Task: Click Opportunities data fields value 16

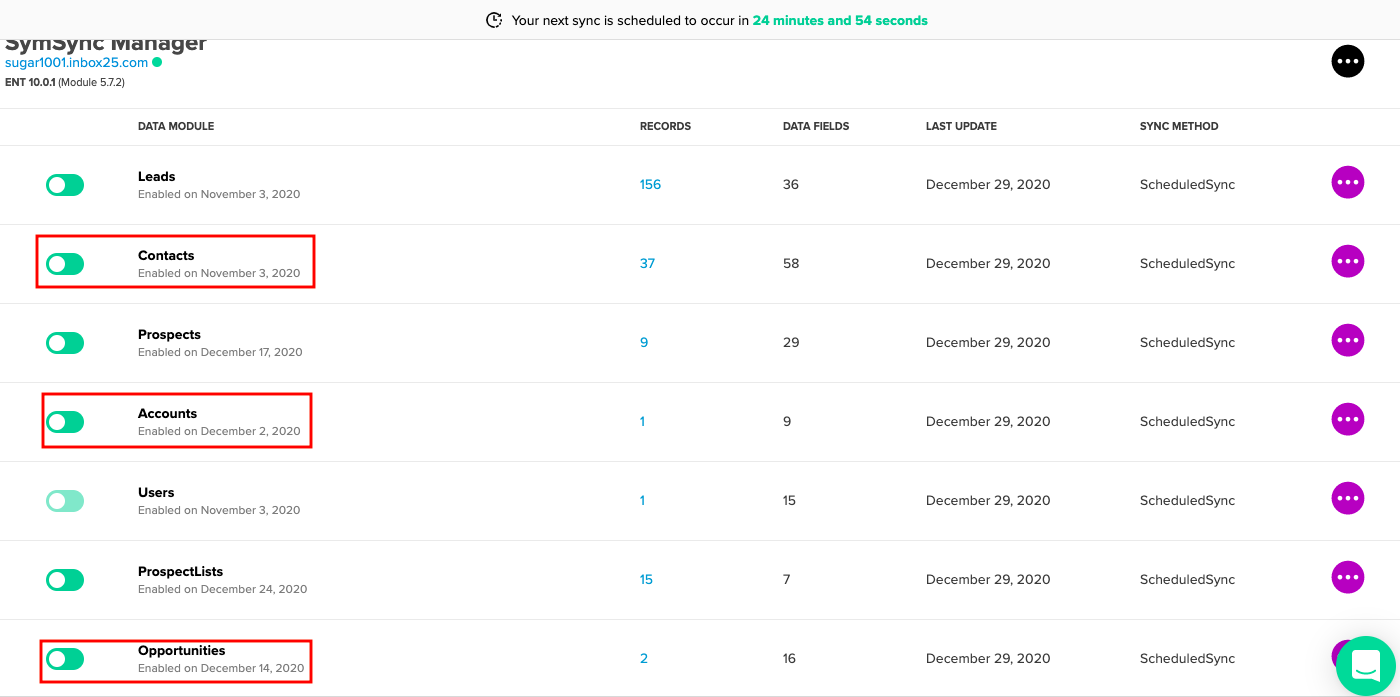Action: tap(789, 659)
